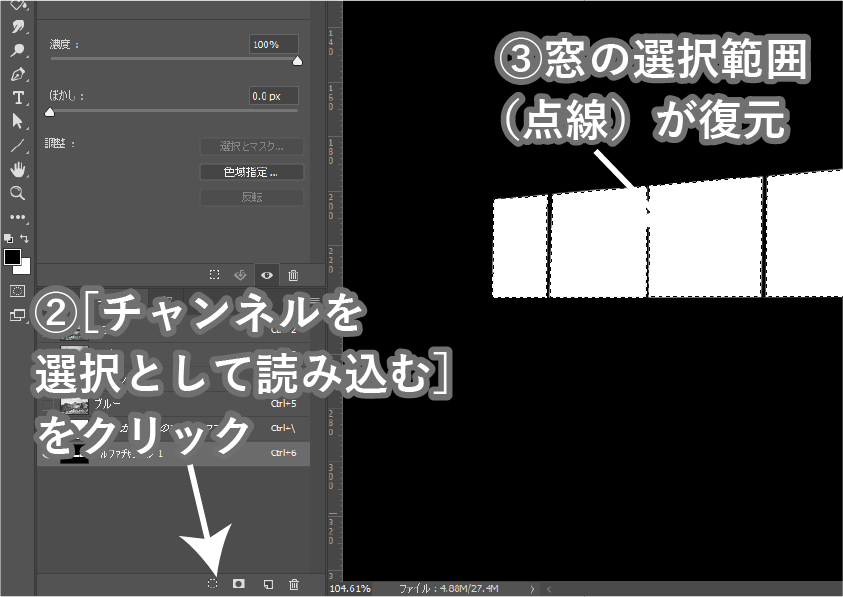The image size is (843, 597).
Task: Change the screen mode
Action: pos(18,315)
